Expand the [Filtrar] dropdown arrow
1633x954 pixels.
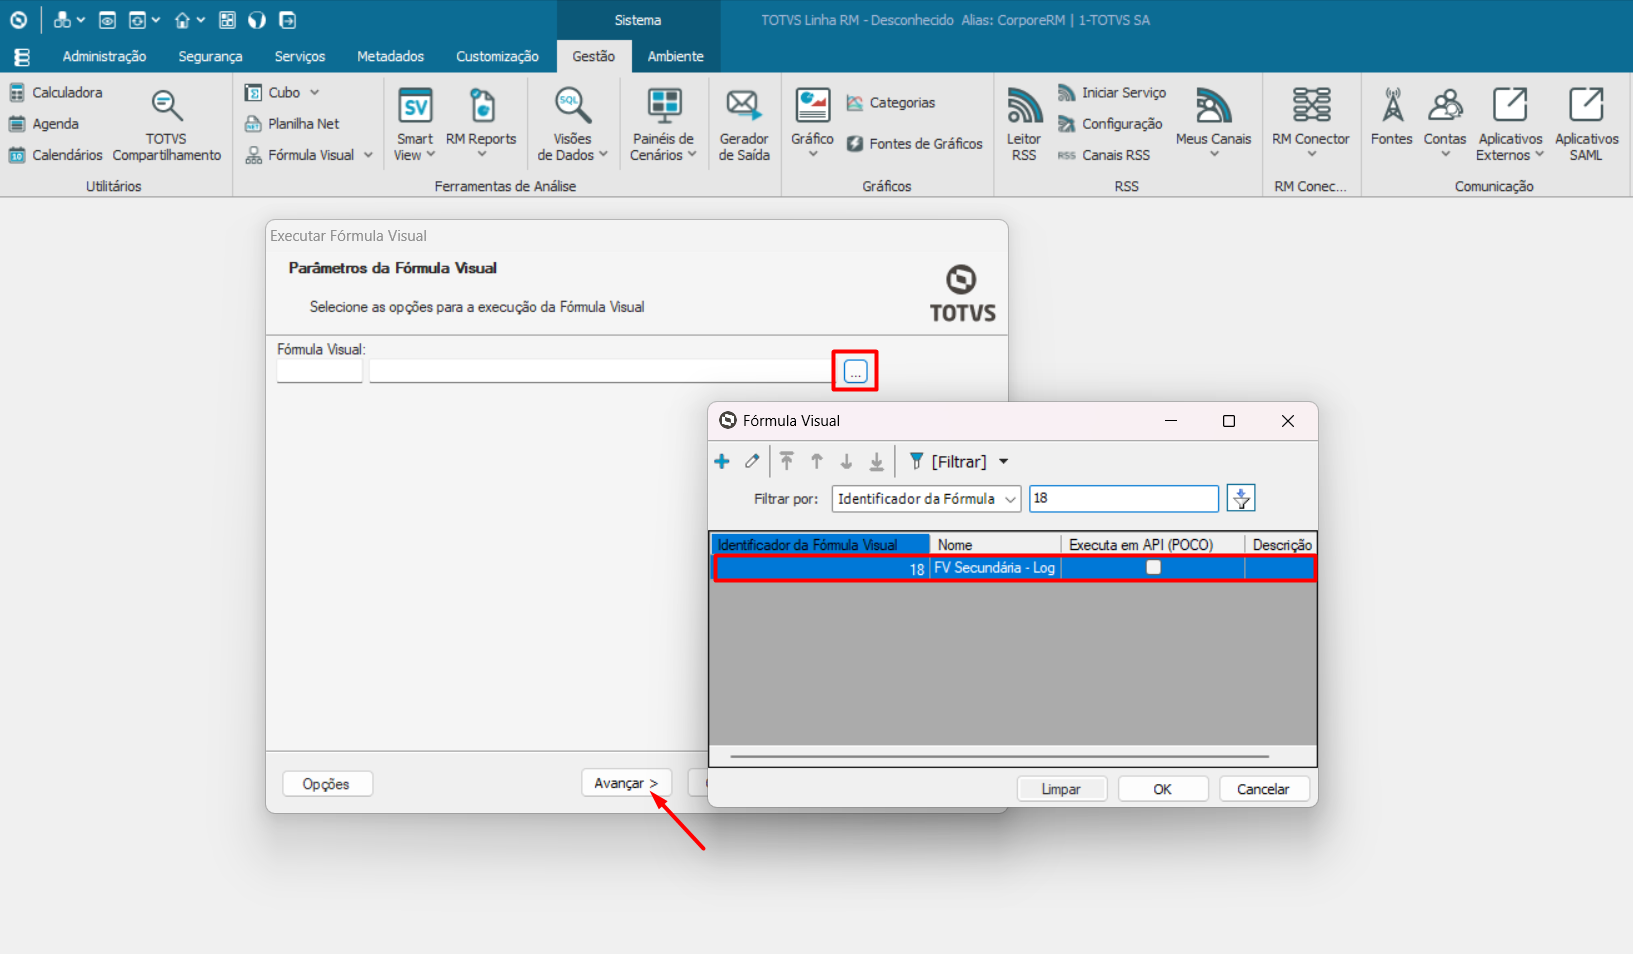tap(1003, 462)
